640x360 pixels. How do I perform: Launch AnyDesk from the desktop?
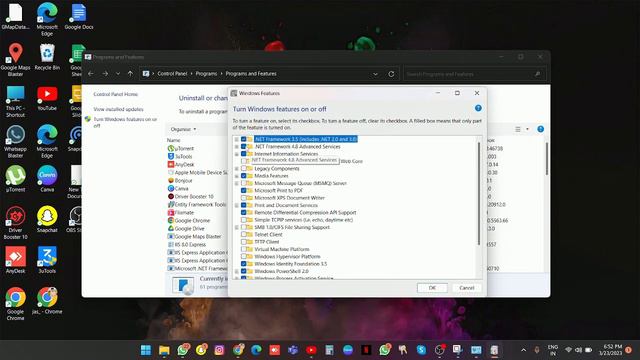pyautogui.click(x=16, y=260)
